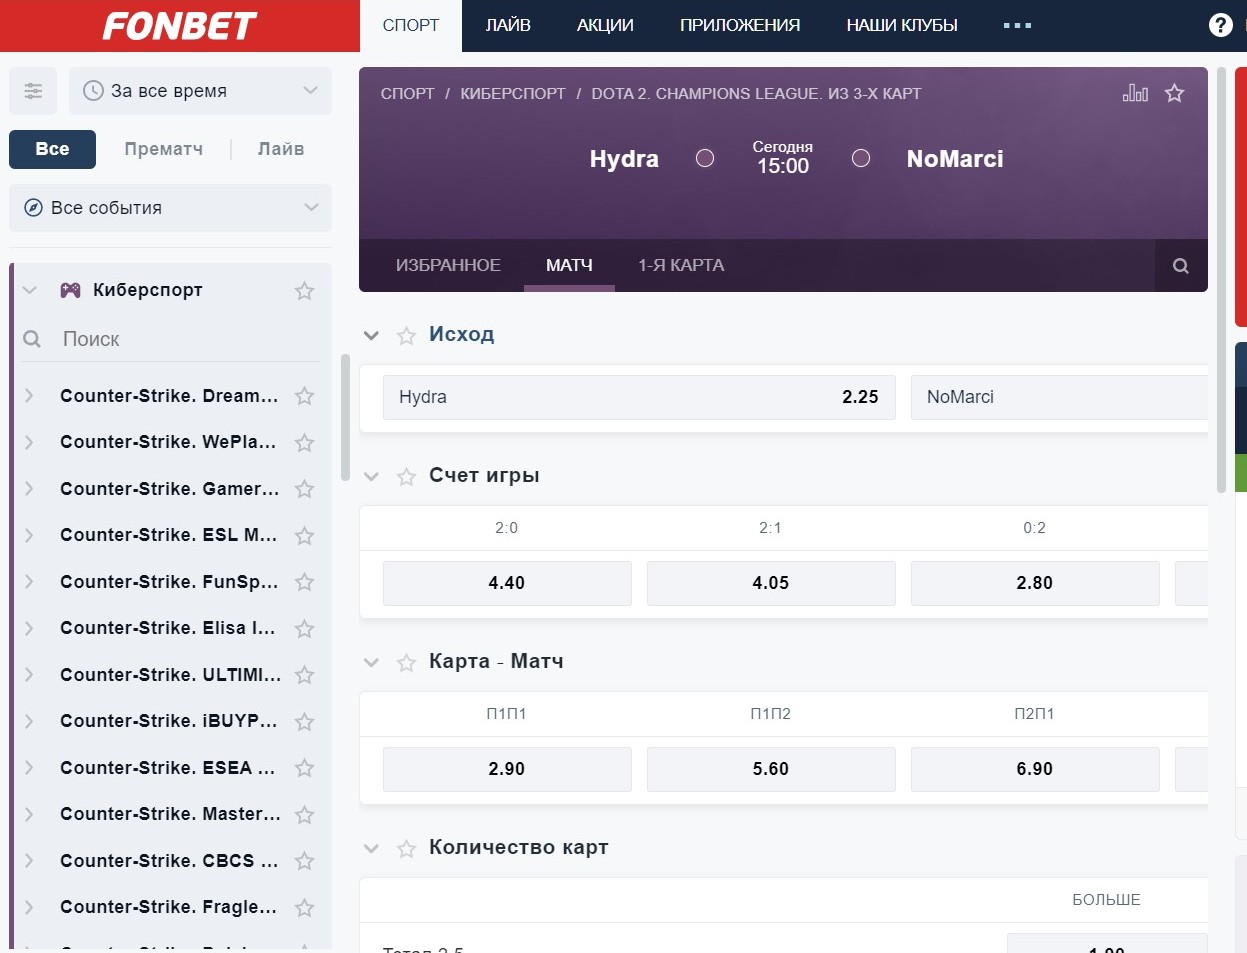
Task: Select the Лайв filter
Action: click(x=281, y=149)
